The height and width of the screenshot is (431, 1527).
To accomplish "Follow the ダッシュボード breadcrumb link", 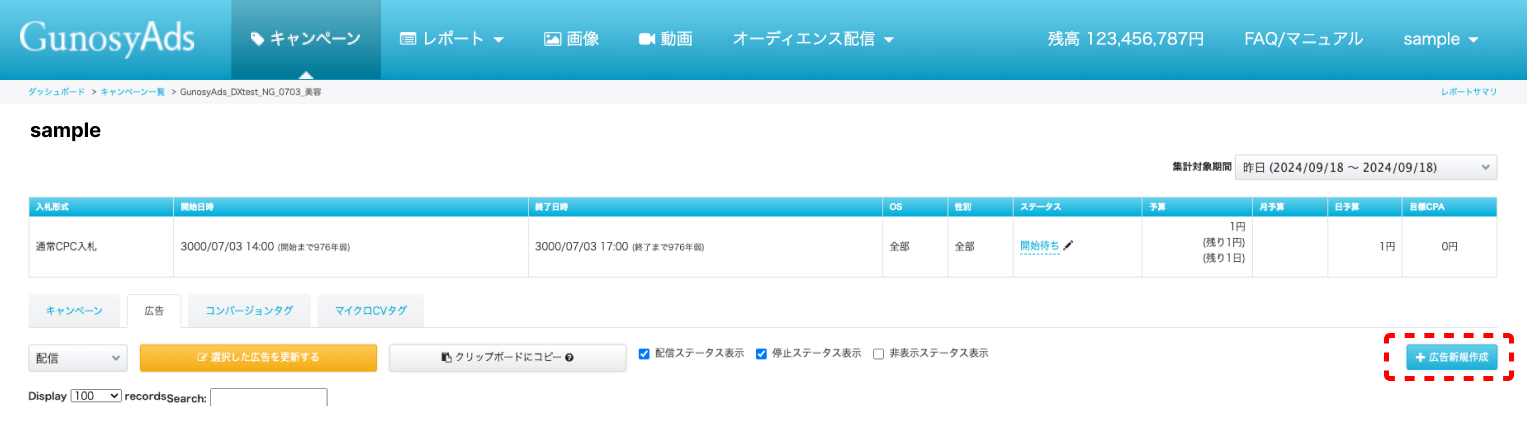I will [56, 91].
